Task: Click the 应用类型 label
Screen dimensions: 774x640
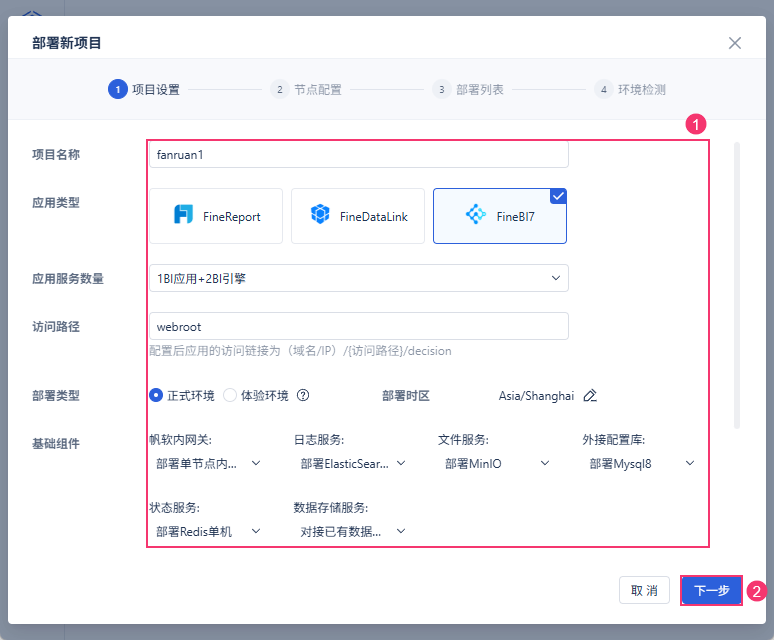Action: [56, 202]
